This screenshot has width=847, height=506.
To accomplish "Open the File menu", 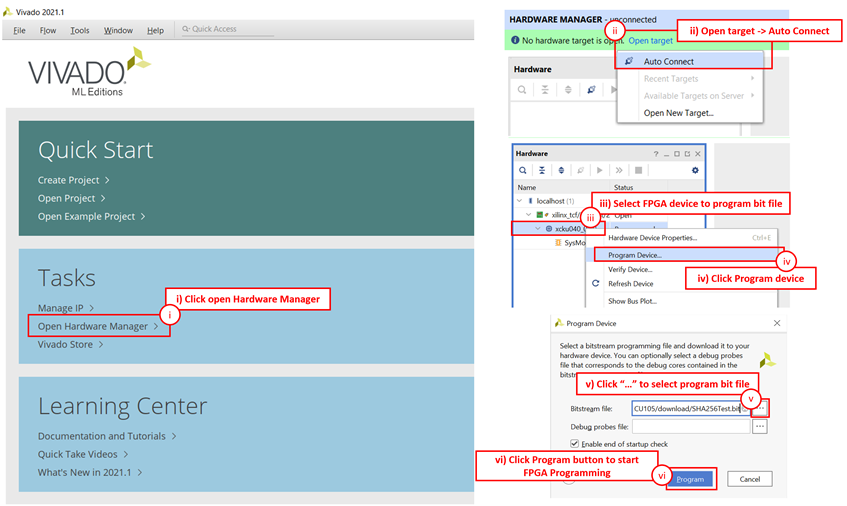I will click(19, 30).
